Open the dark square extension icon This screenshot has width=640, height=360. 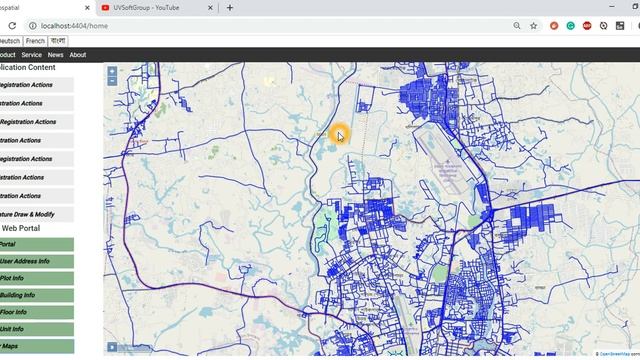[620, 26]
